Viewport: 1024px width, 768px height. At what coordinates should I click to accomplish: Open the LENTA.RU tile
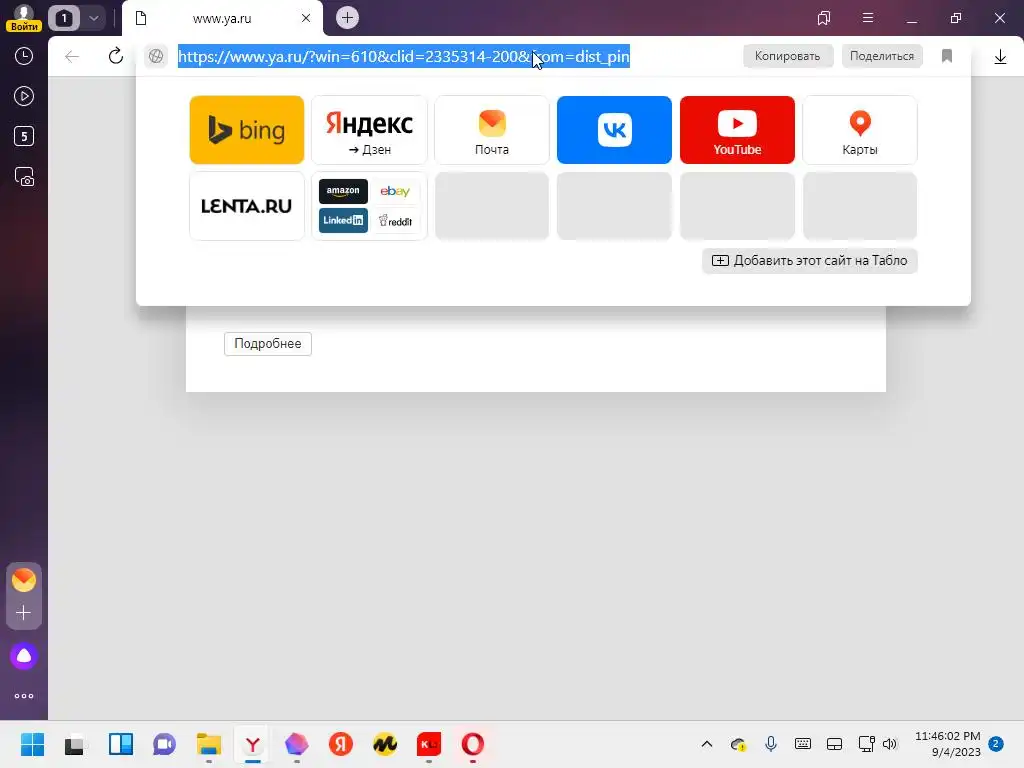click(246, 206)
